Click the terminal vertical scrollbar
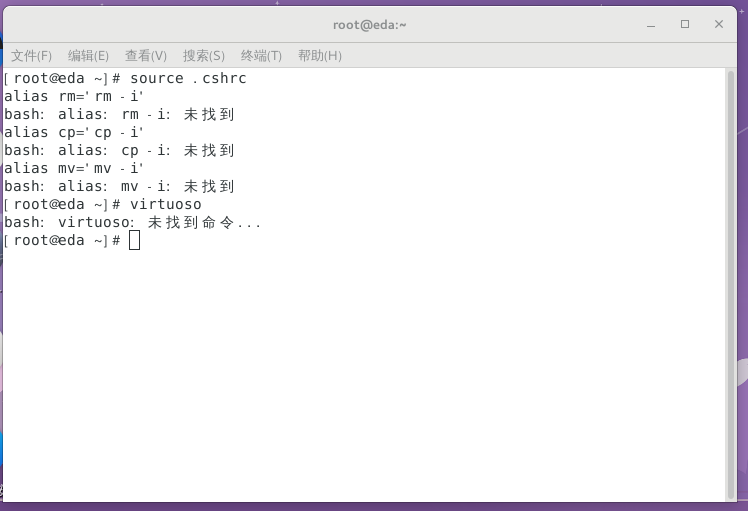Image resolution: width=748 pixels, height=511 pixels. tap(731, 284)
